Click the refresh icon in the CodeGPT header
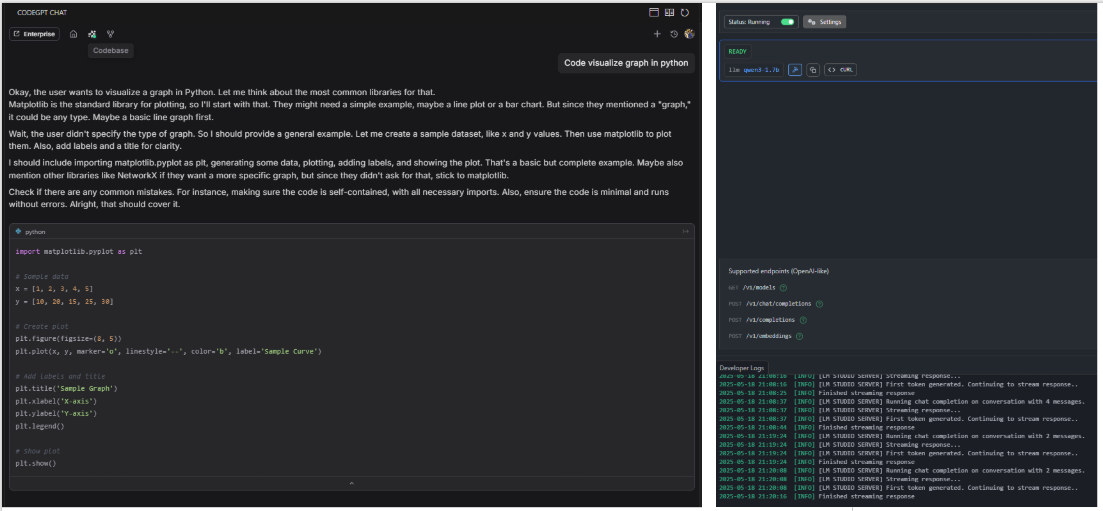 coord(685,13)
